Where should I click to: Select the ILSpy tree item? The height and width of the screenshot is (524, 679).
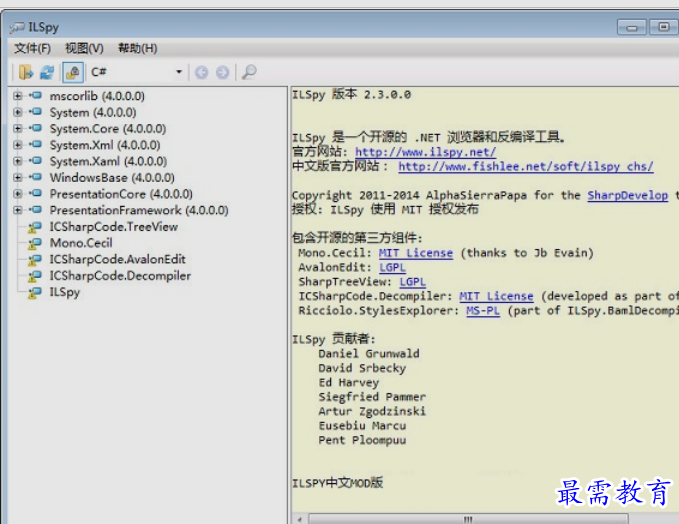[x=65, y=292]
